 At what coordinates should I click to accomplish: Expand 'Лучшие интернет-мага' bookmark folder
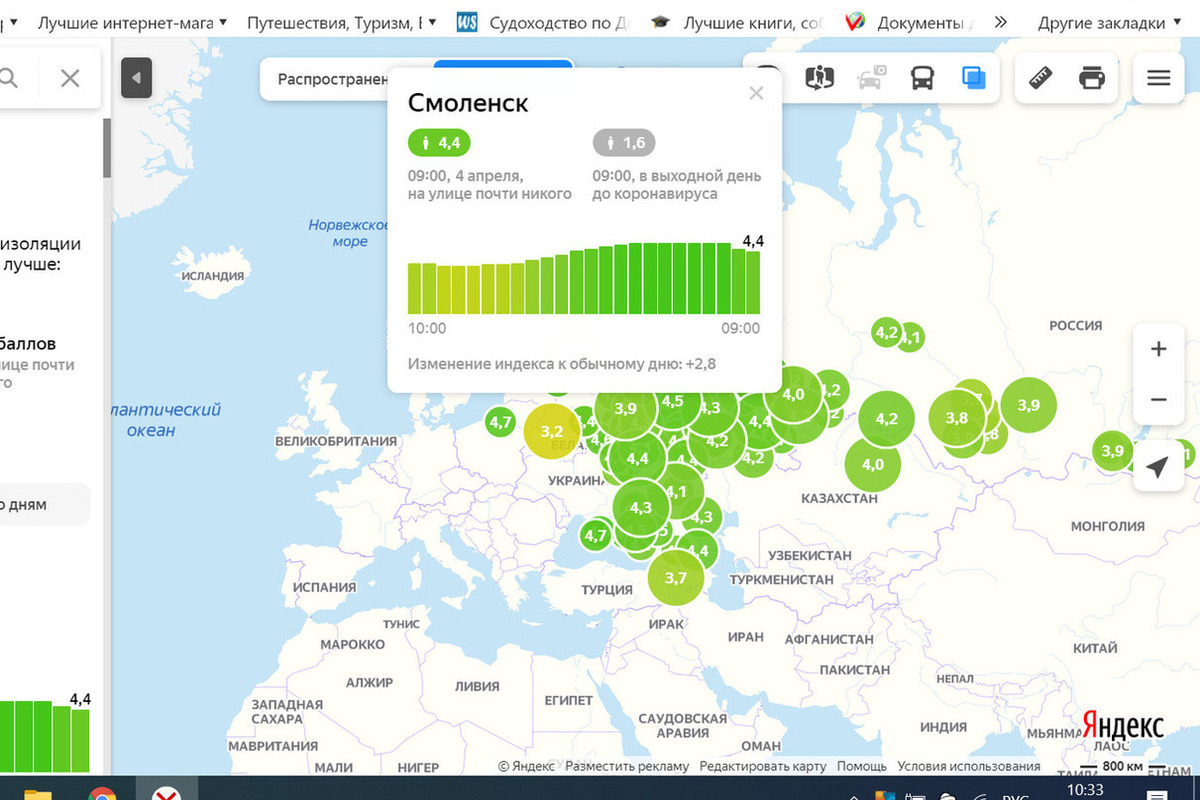click(x=131, y=22)
